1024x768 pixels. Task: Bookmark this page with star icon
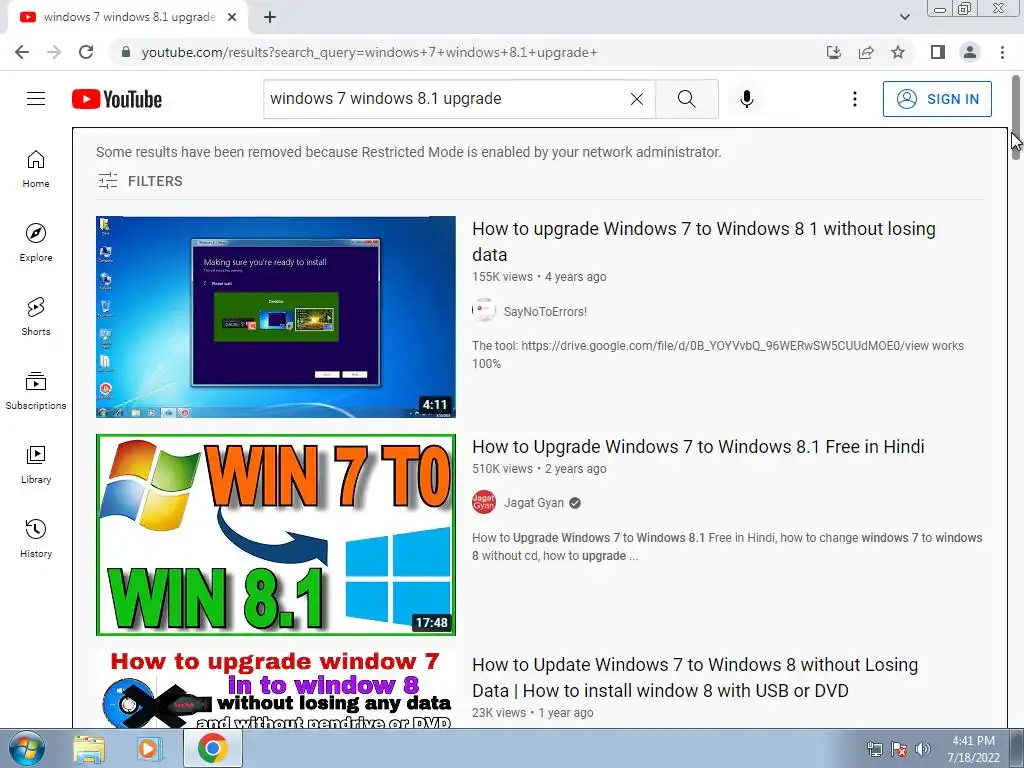point(898,52)
